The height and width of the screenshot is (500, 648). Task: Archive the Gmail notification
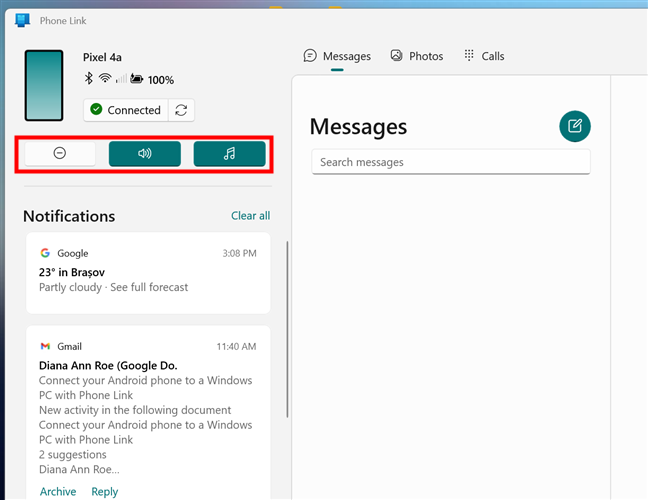(x=58, y=492)
